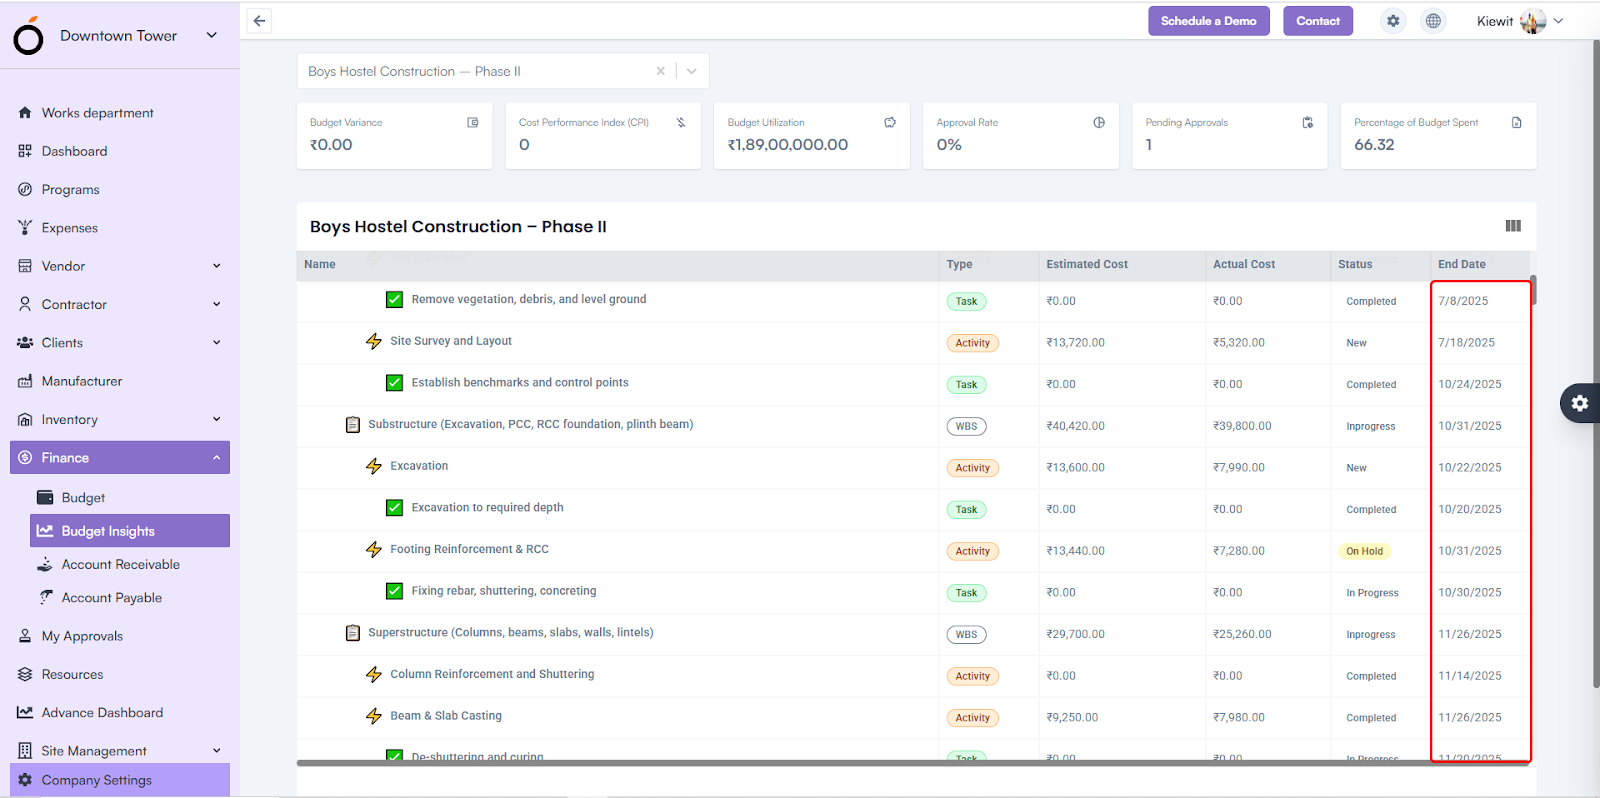Click the Superstructure WBS clipboard icon
This screenshot has width=1600, height=798.
(353, 633)
